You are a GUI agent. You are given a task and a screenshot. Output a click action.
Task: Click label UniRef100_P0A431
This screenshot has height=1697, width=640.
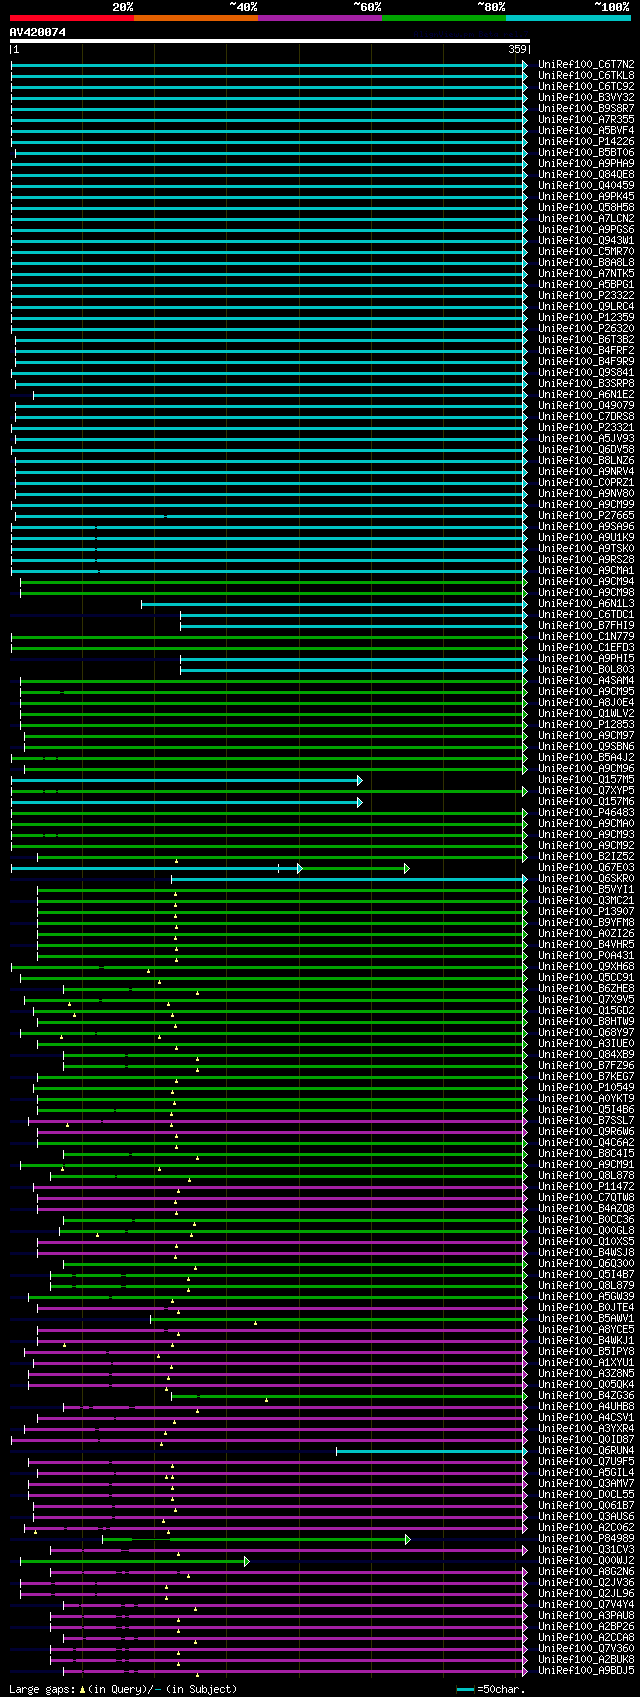(x=586, y=955)
